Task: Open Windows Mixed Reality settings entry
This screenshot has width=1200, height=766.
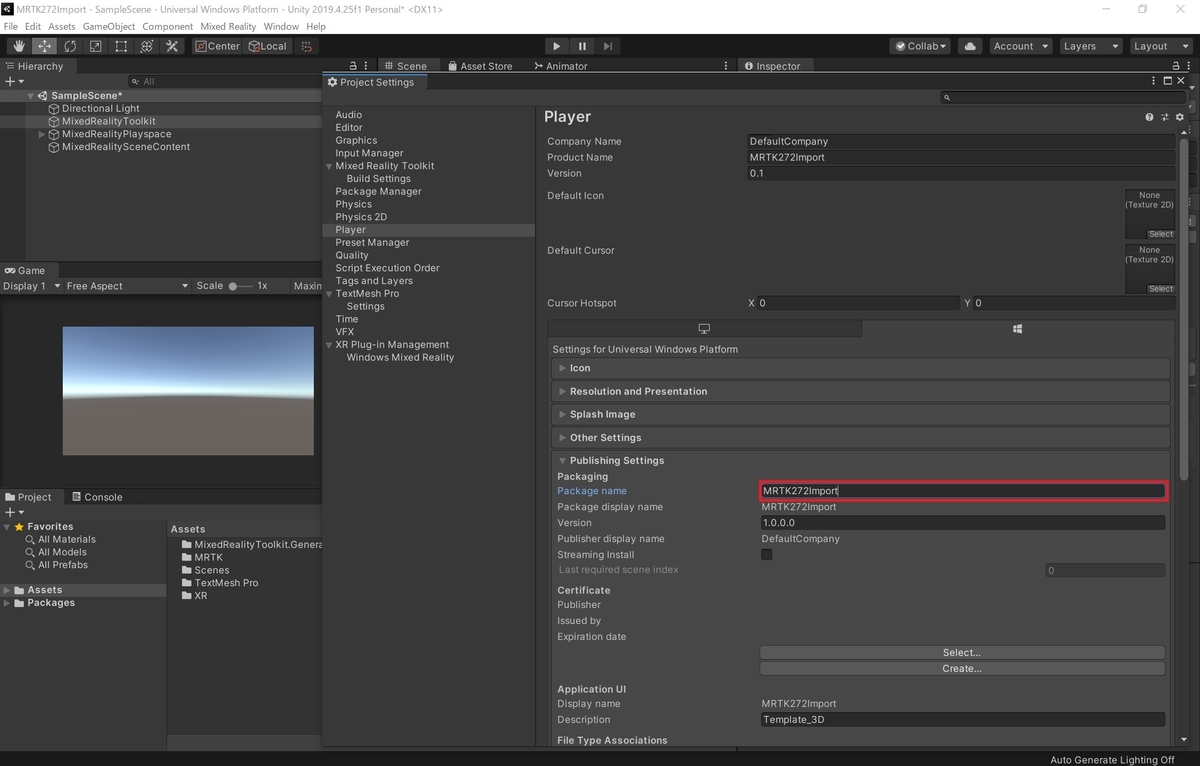Action: click(x=400, y=357)
